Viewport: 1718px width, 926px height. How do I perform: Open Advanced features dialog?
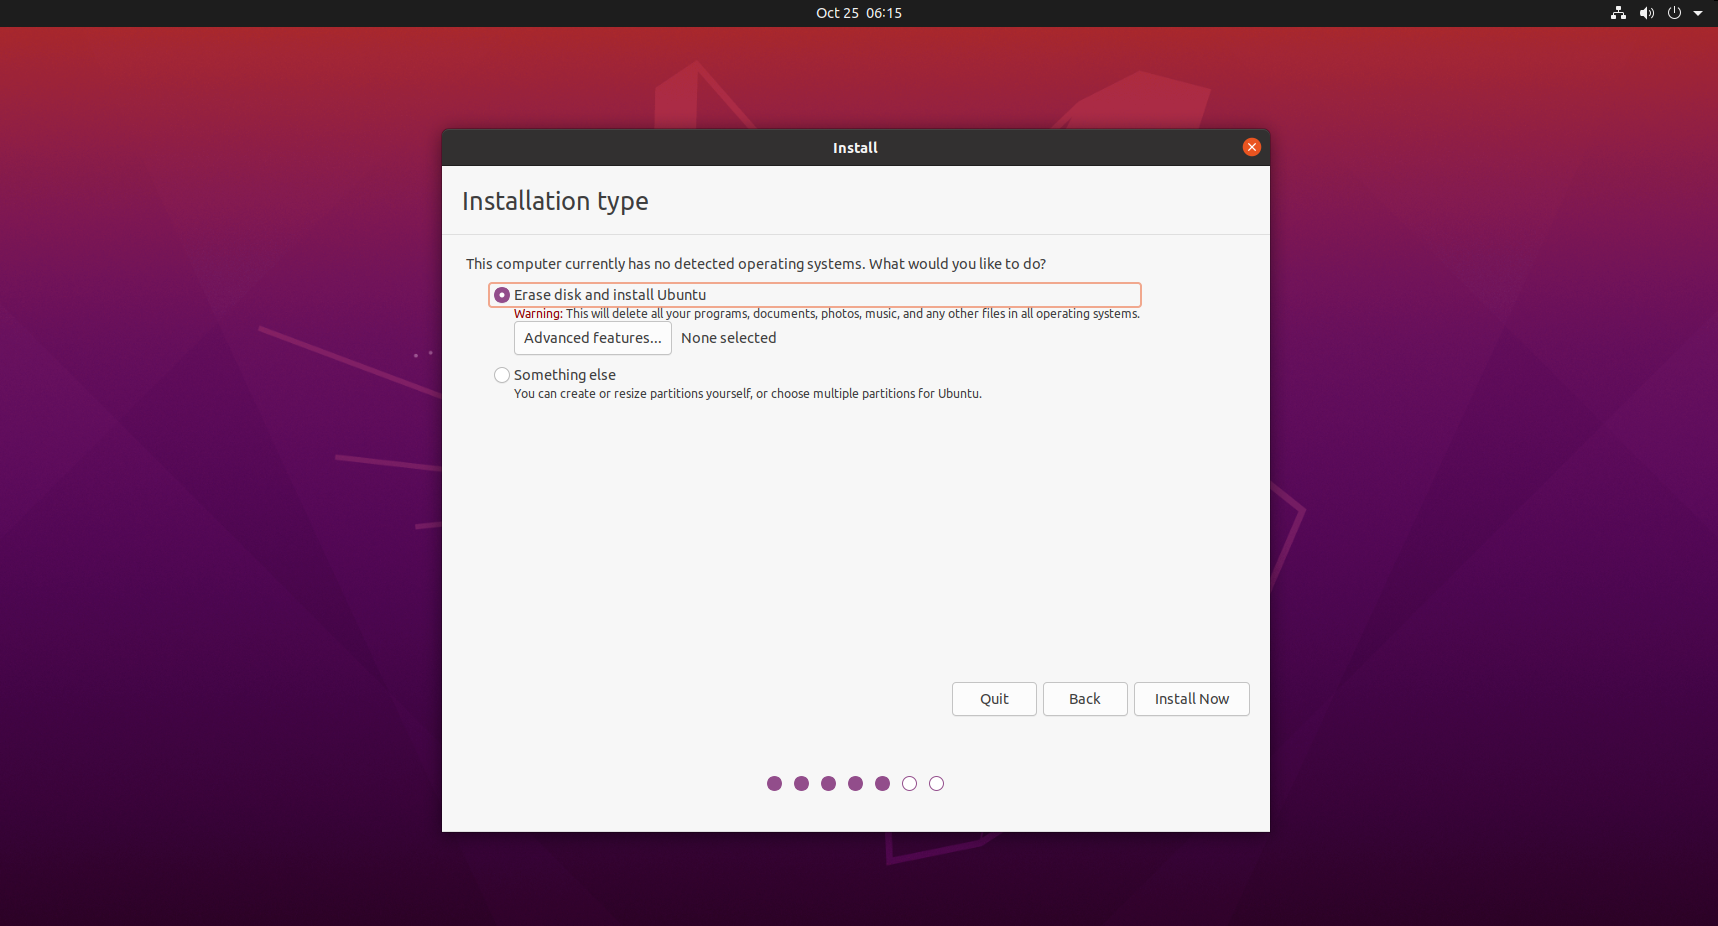coord(592,338)
